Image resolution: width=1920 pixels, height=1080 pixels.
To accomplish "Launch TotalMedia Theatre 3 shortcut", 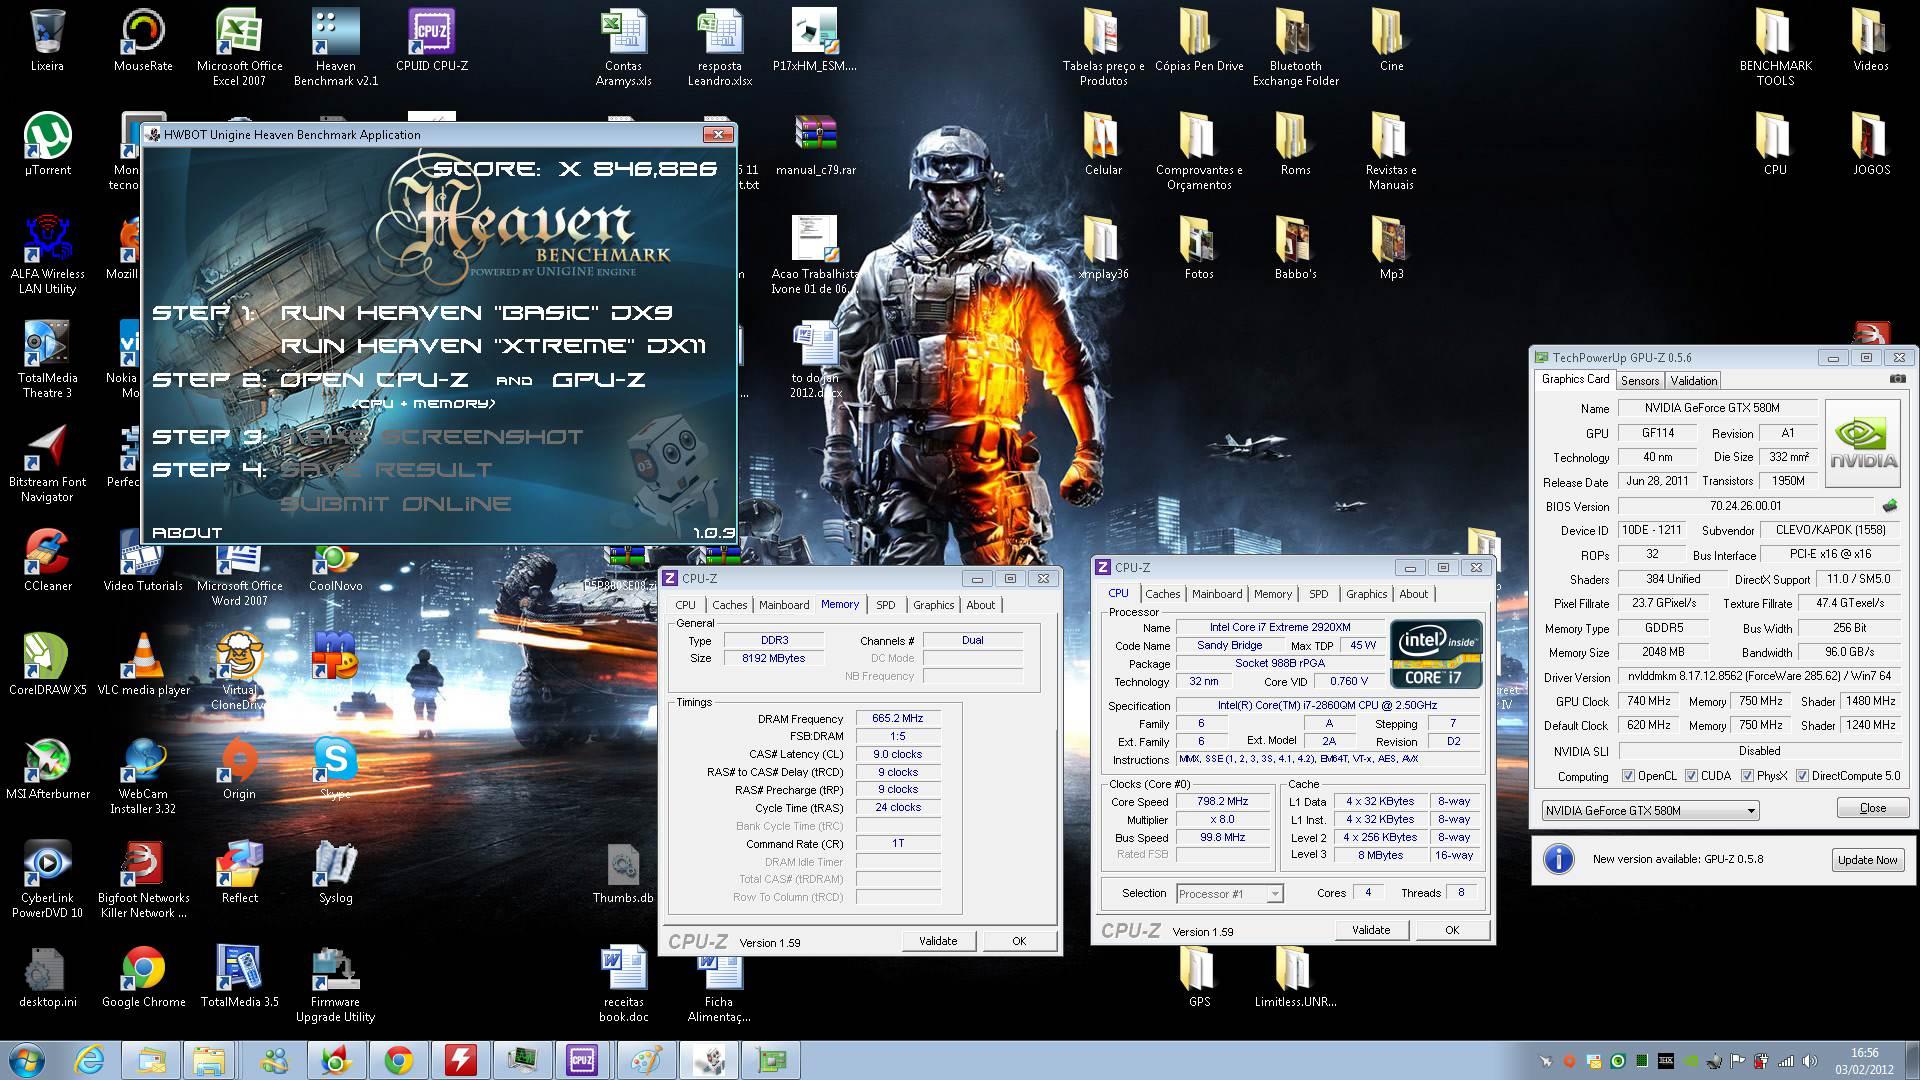I will tap(47, 359).
